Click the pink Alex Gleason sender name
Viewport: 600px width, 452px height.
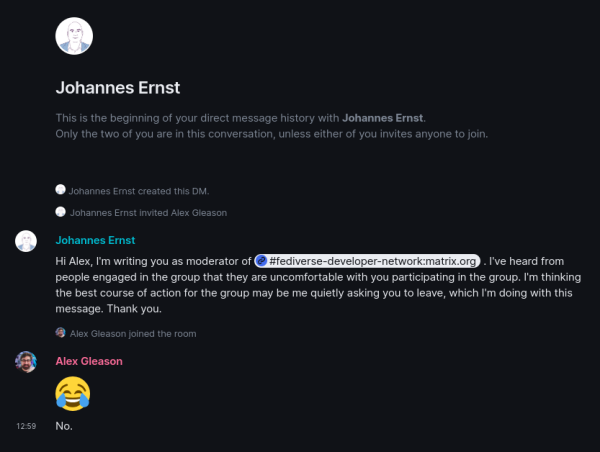pyautogui.click(x=89, y=361)
